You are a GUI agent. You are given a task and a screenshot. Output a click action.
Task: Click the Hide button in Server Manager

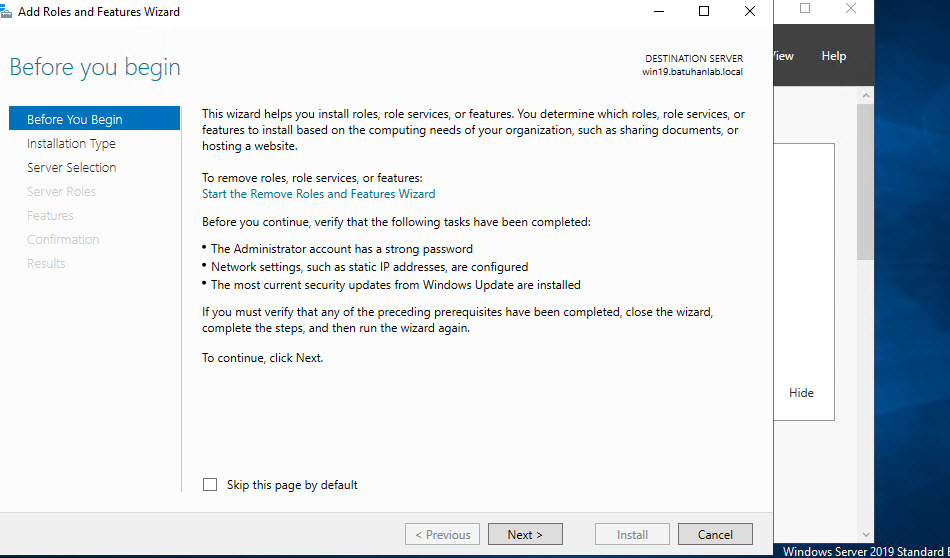(801, 393)
